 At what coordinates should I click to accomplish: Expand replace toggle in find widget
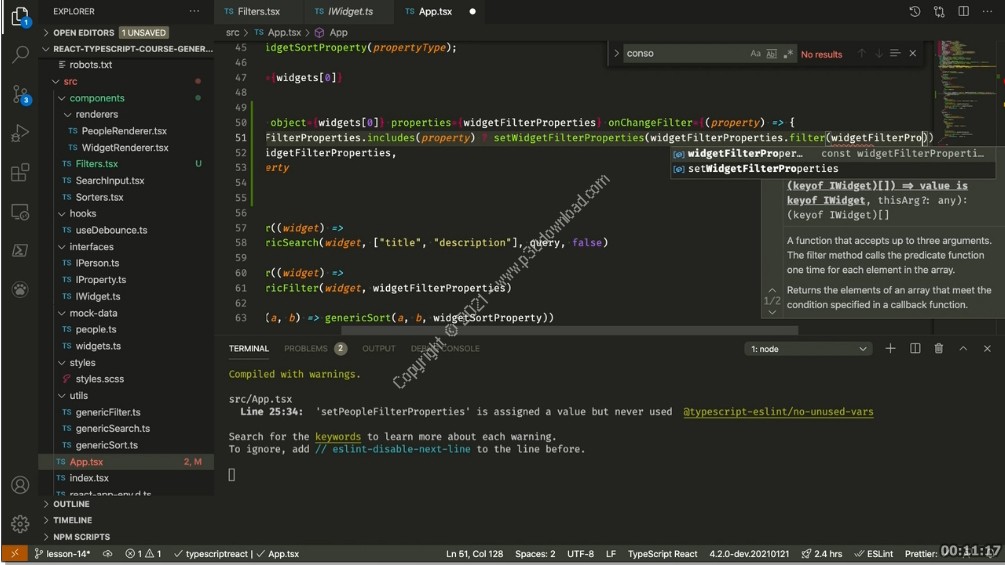pyautogui.click(x=616, y=53)
